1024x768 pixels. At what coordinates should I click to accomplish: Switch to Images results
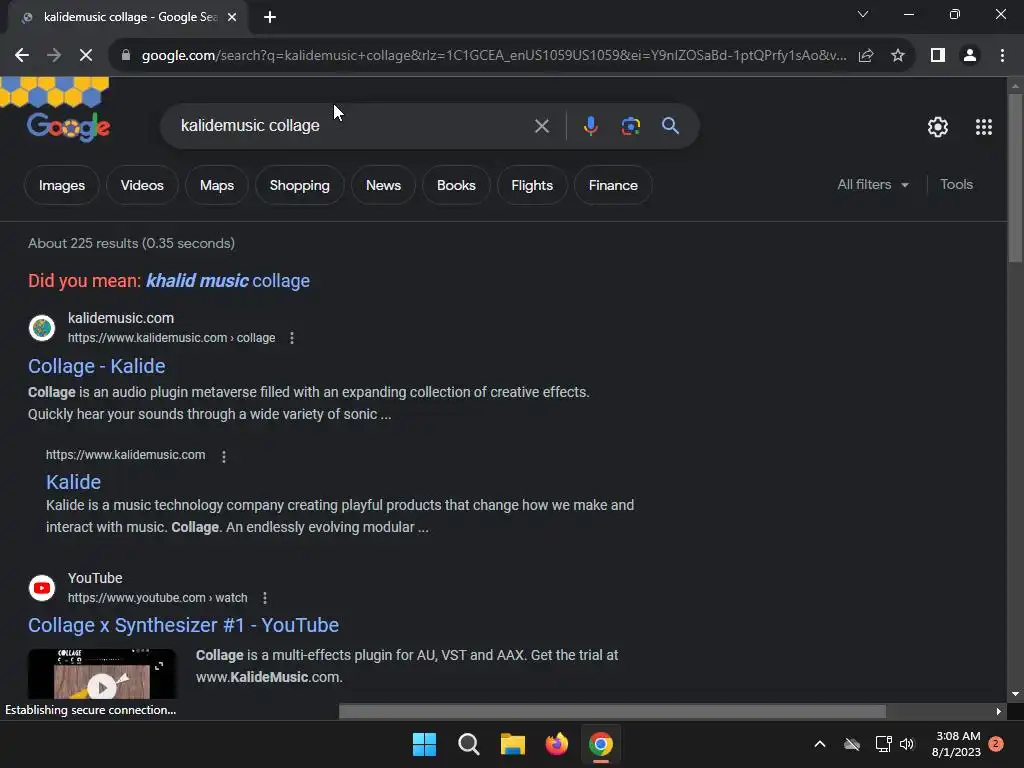[62, 185]
